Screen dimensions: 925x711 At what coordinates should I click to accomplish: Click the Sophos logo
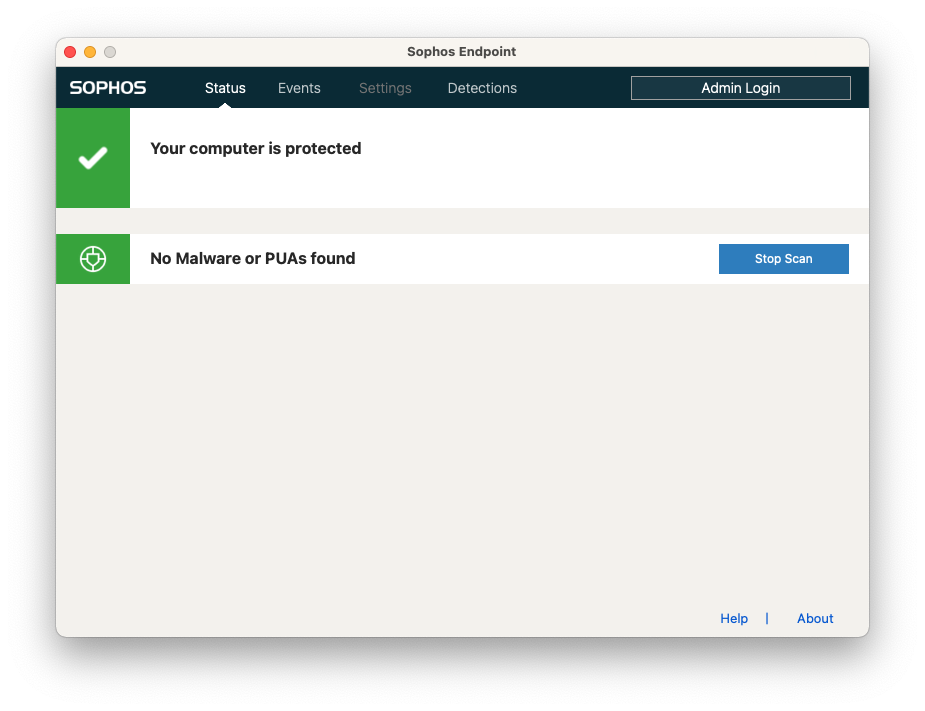[108, 88]
